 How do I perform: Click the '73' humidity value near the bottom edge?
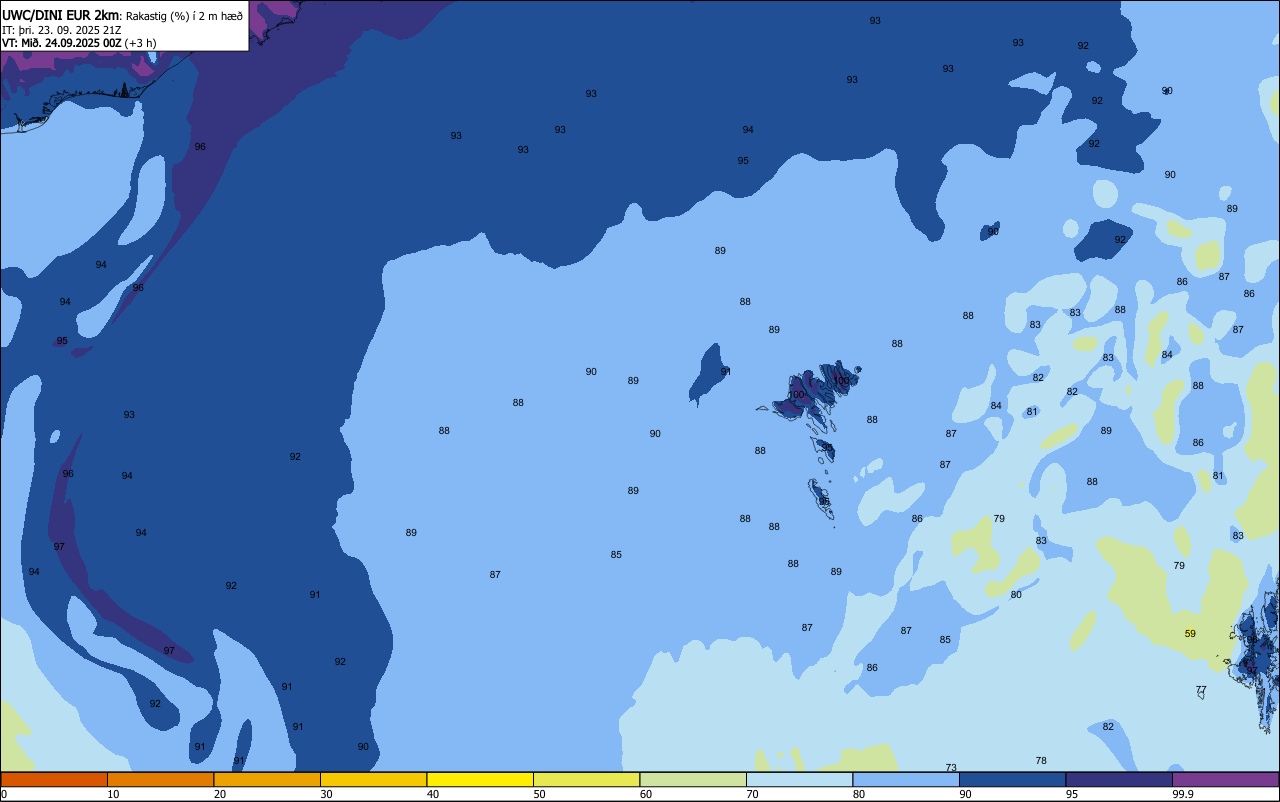tap(951, 768)
